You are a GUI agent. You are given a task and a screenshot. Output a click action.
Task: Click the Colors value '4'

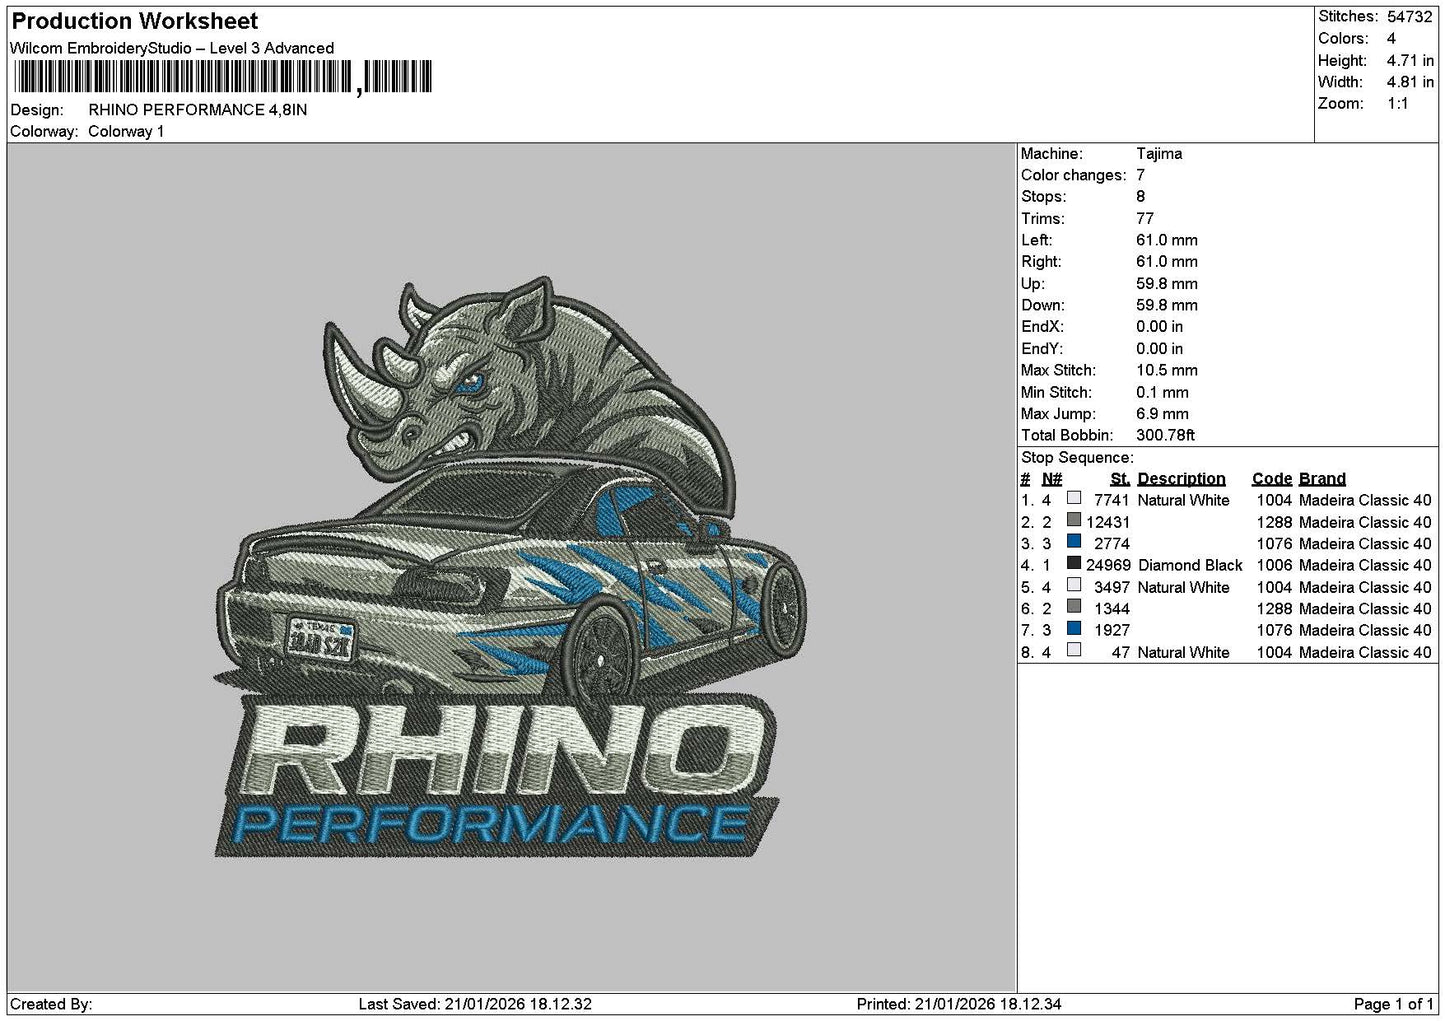(x=1391, y=39)
